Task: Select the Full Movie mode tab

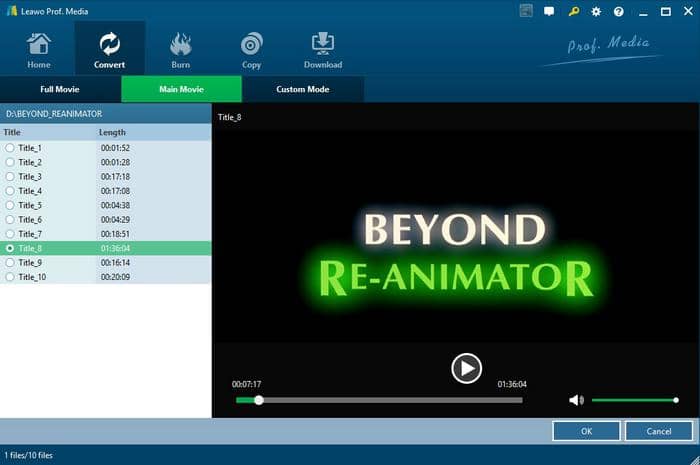Action: tap(60, 89)
